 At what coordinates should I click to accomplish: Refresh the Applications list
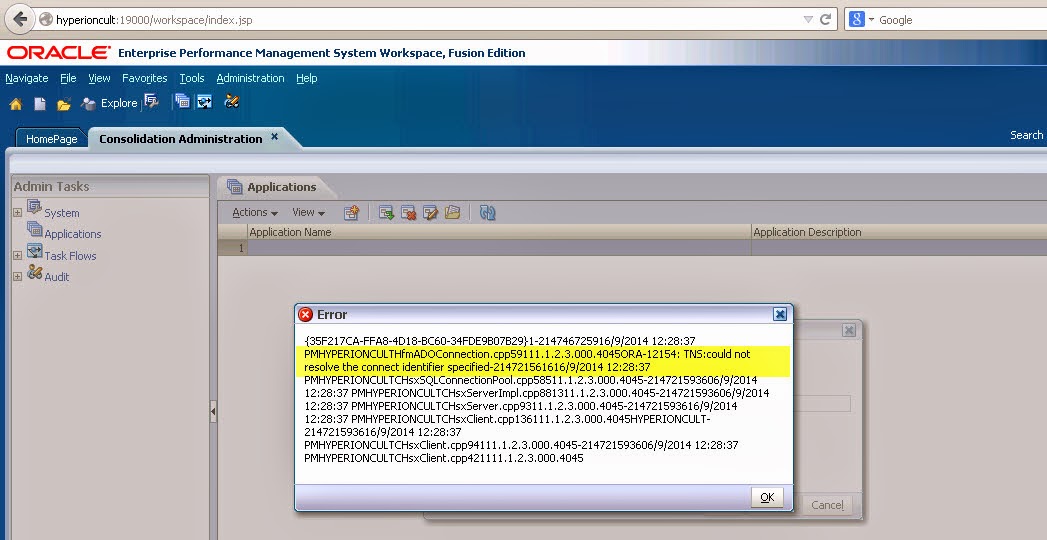(x=487, y=212)
